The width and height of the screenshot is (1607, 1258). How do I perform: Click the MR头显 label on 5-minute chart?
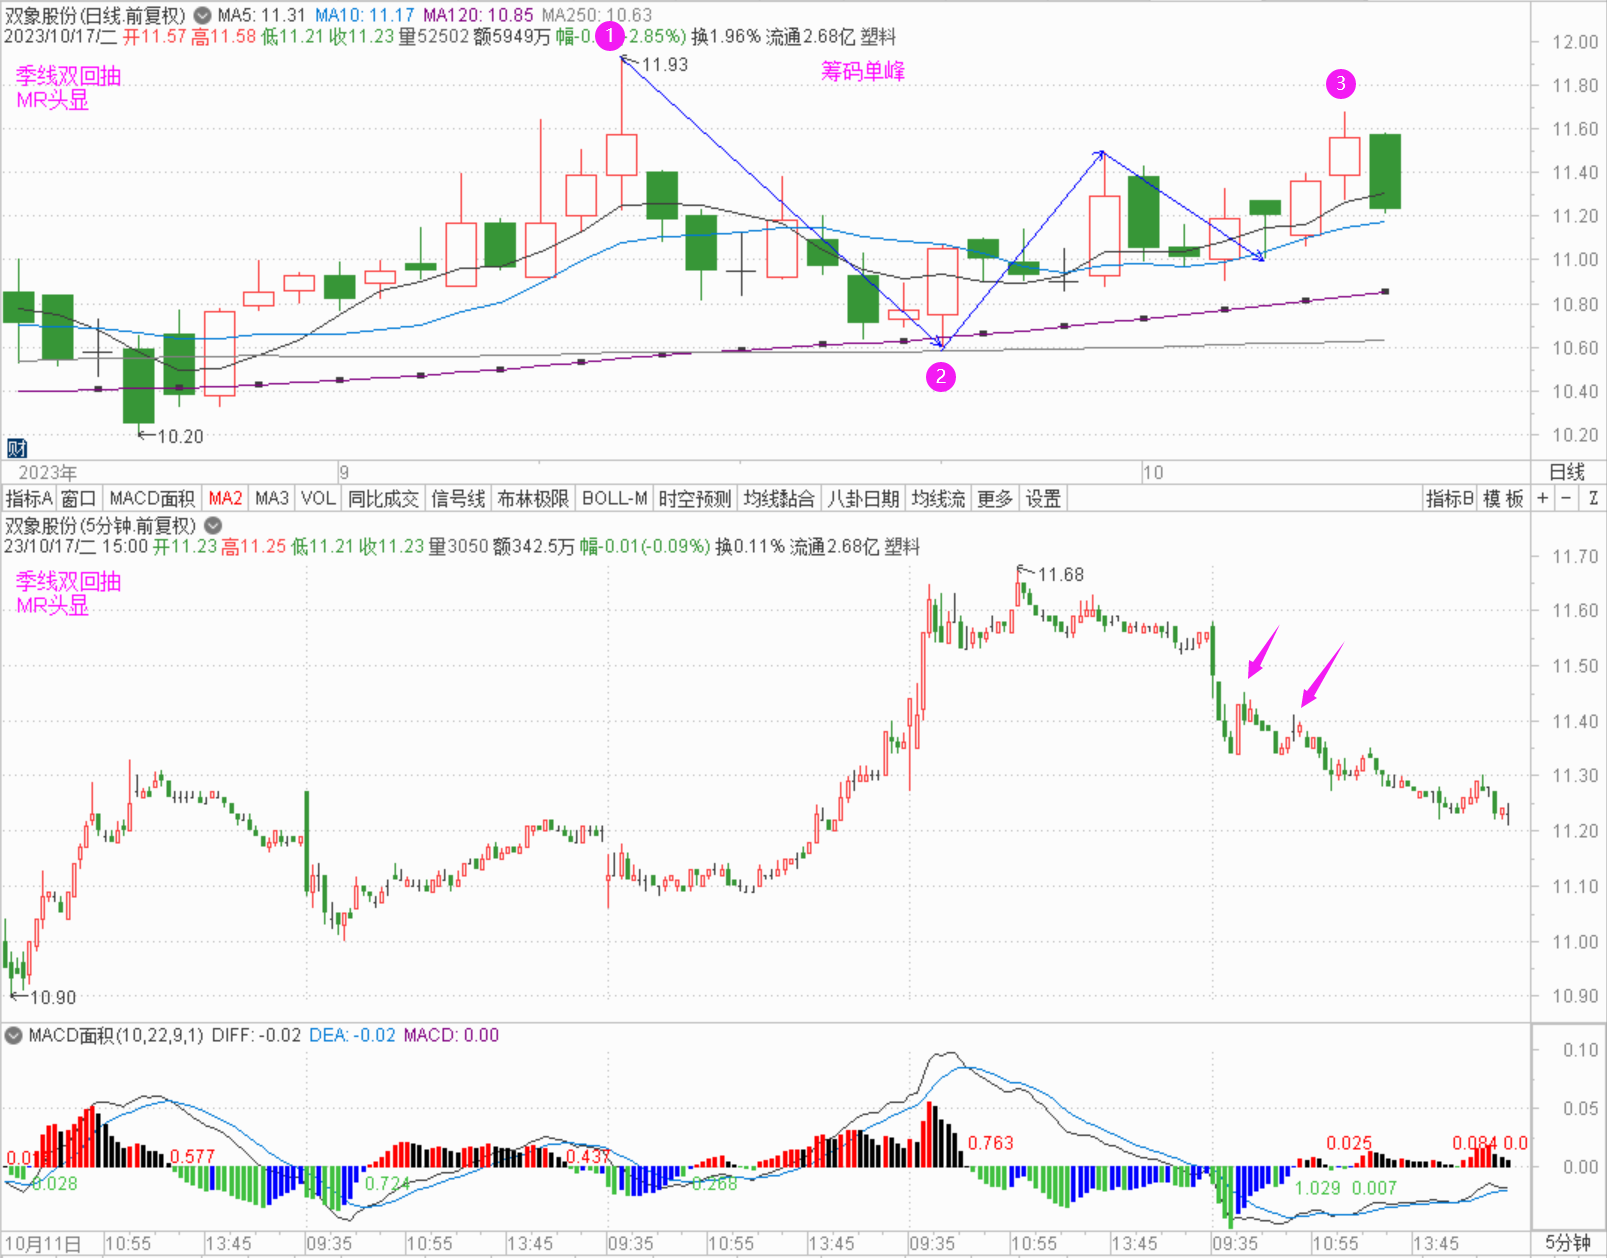tap(52, 605)
